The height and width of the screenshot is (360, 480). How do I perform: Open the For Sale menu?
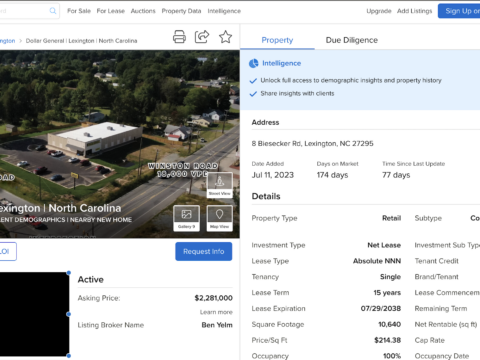[79, 11]
